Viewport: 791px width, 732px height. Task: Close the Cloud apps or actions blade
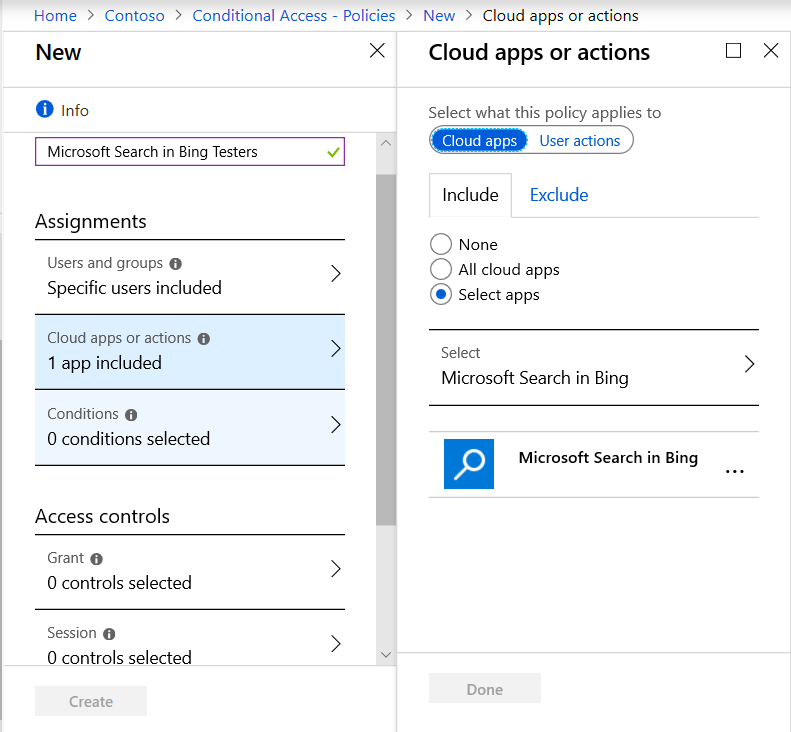pos(771,50)
